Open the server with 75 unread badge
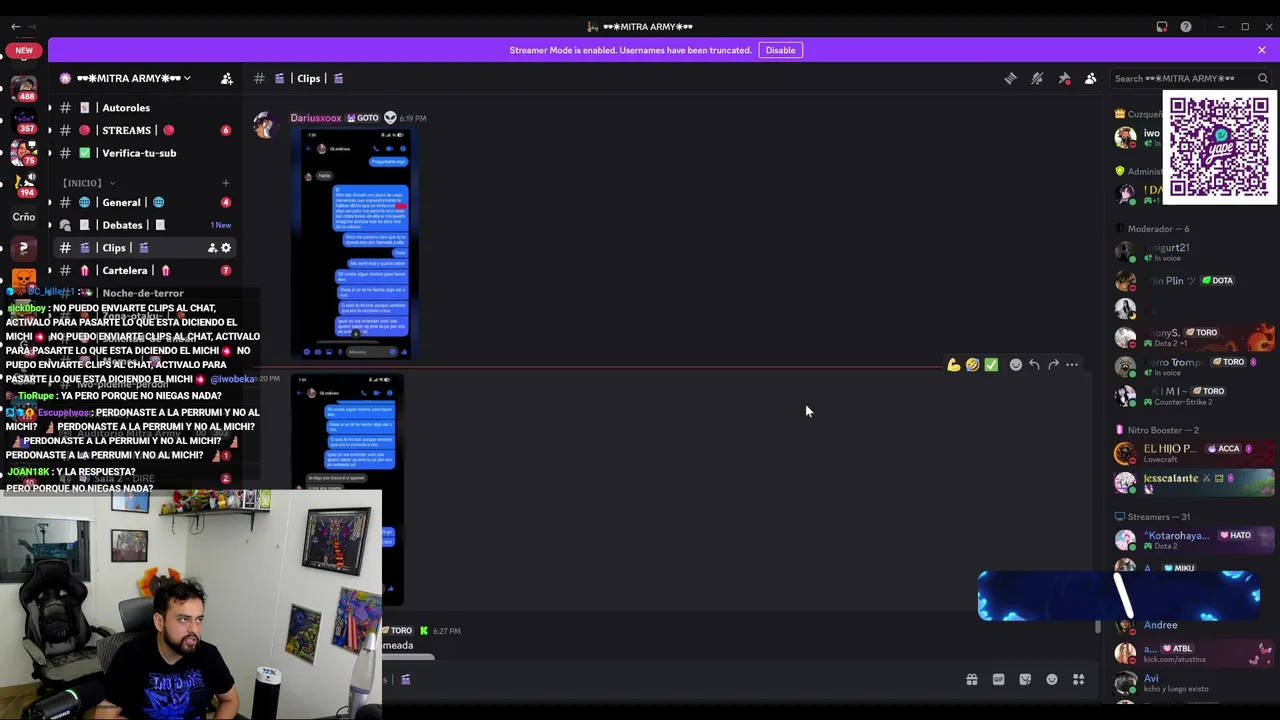The image size is (1280, 720). click(x=24, y=153)
